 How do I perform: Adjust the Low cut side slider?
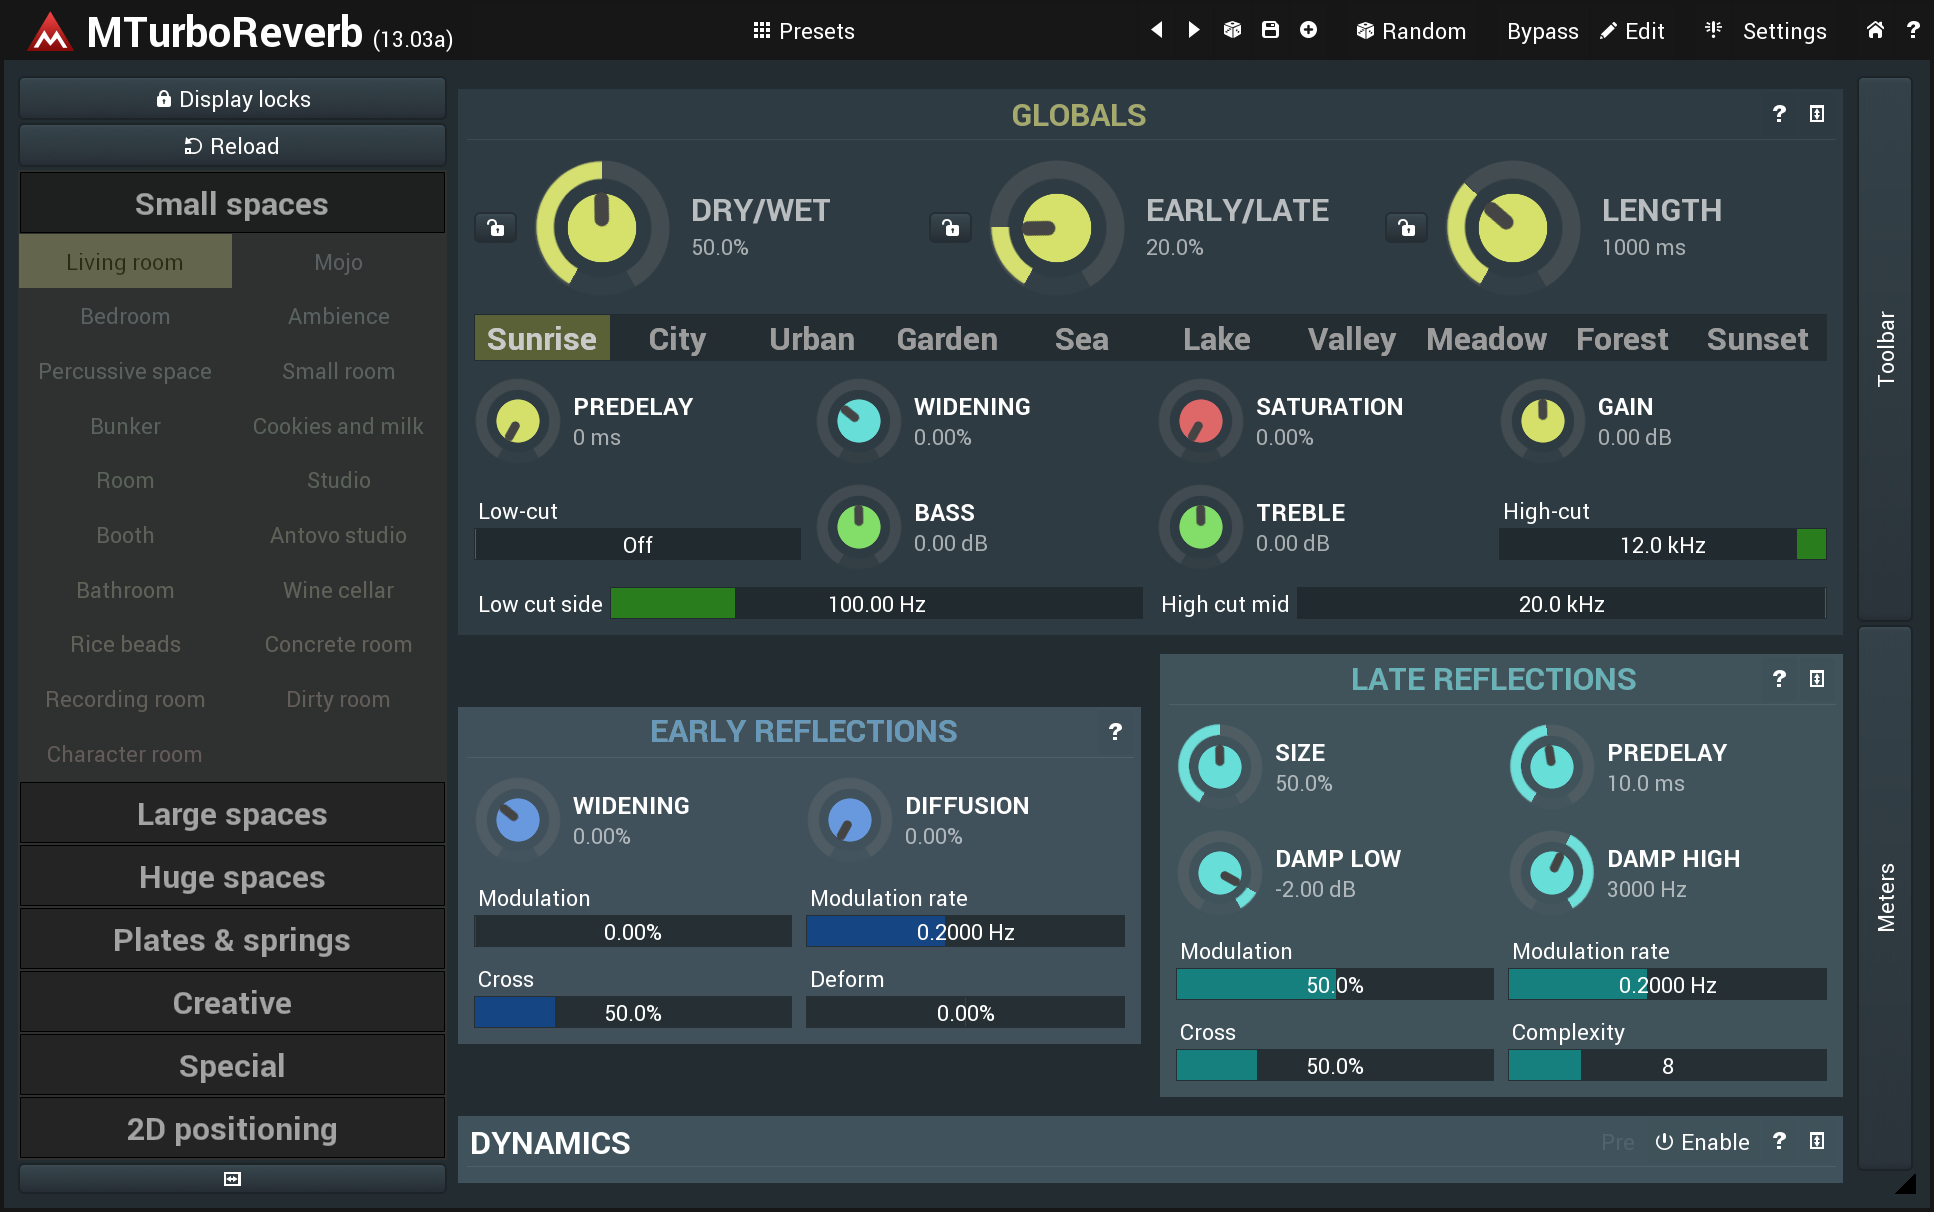point(876,604)
